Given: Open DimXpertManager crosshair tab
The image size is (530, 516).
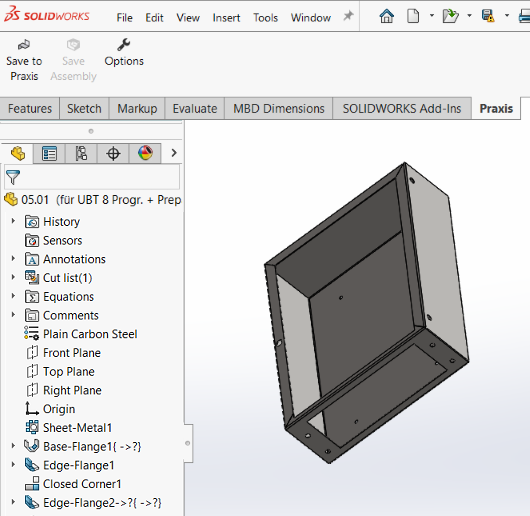Looking at the screenshot, I should (113, 153).
